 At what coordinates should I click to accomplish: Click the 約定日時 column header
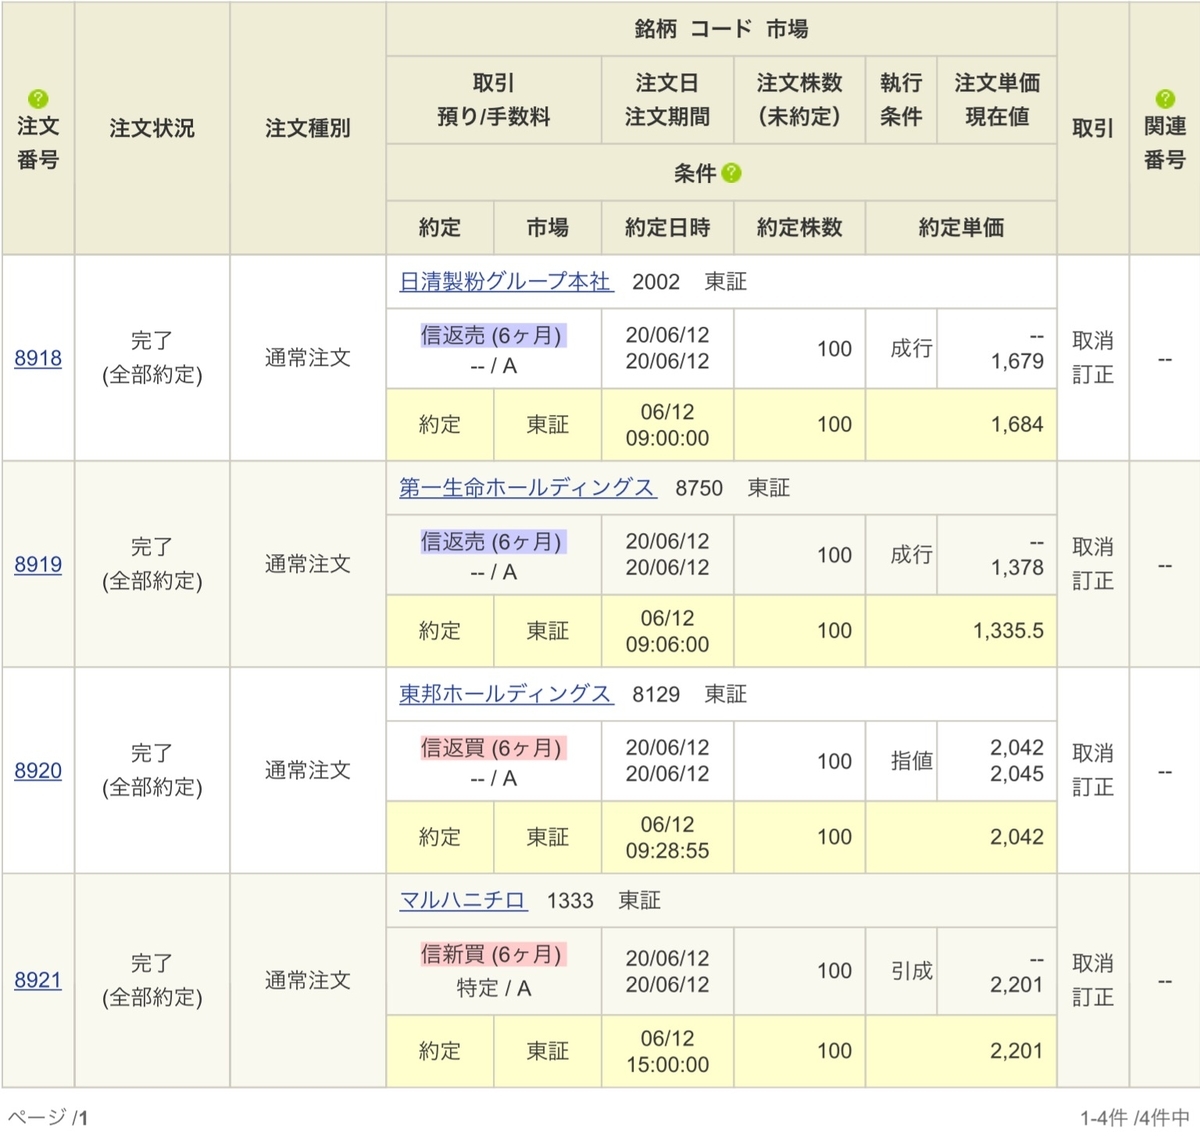tap(667, 228)
